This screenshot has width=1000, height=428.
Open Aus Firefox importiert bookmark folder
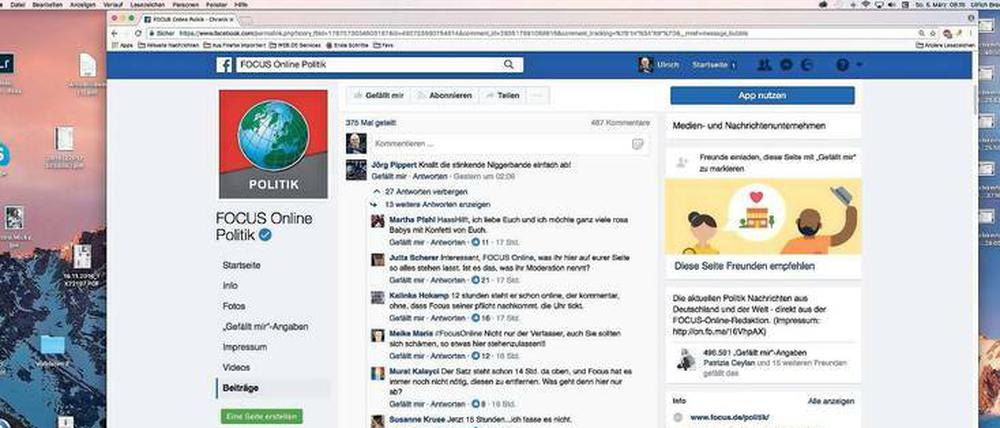234,45
